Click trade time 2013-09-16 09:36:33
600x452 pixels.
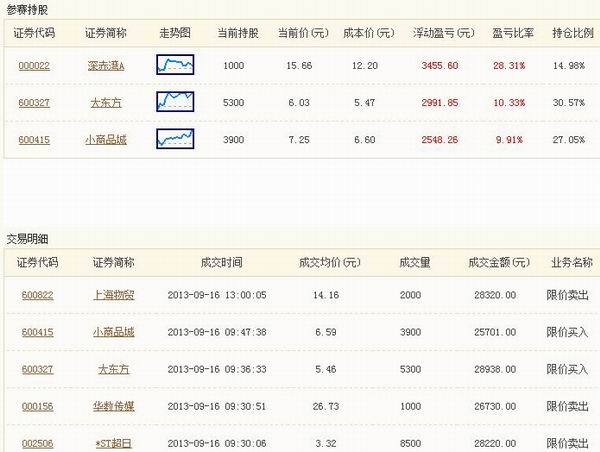click(x=217, y=369)
